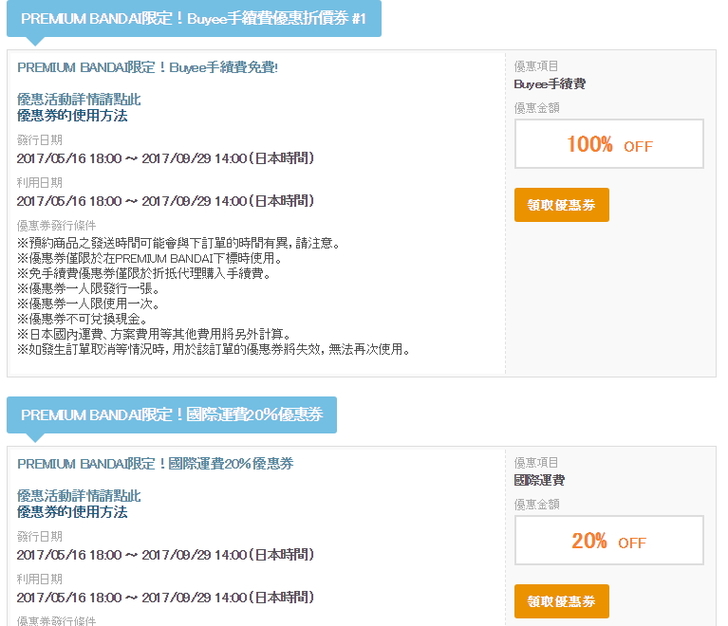
Task: Click the 利用日期 date range in 國際運費 coupon
Action: click(165, 598)
